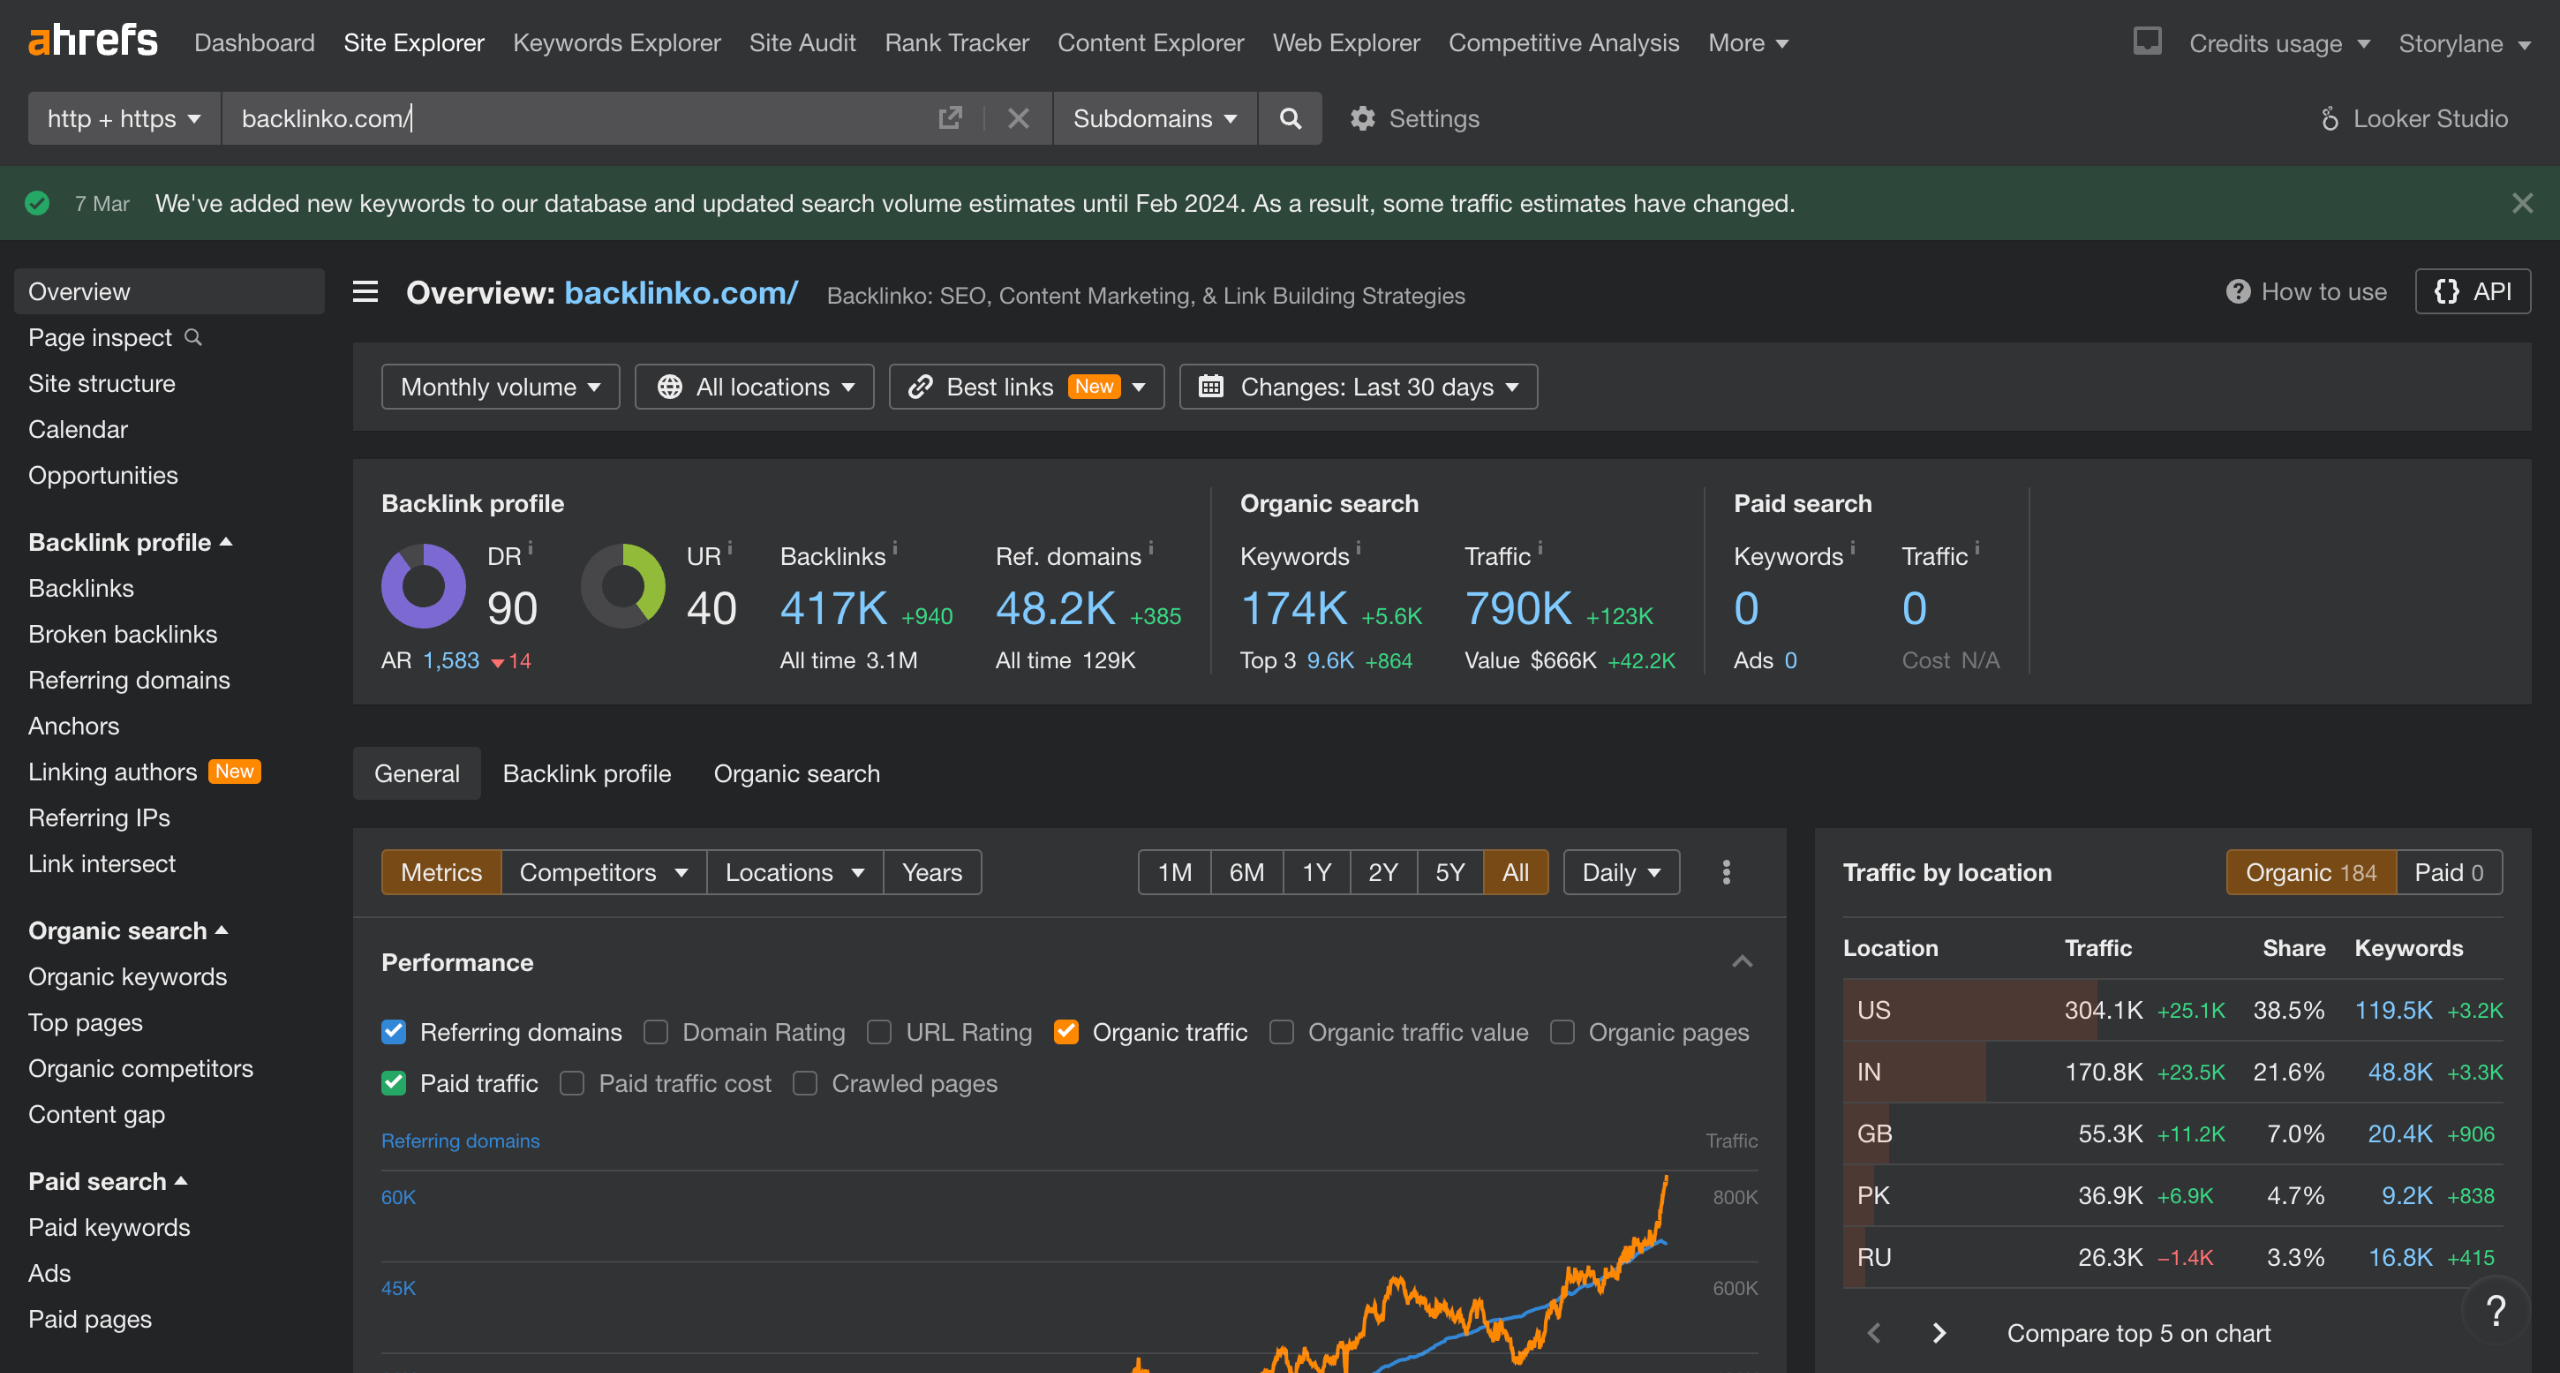Screen dimensions: 2560x1373
Task: Click the backlinko.com URL input field
Action: coord(580,119)
